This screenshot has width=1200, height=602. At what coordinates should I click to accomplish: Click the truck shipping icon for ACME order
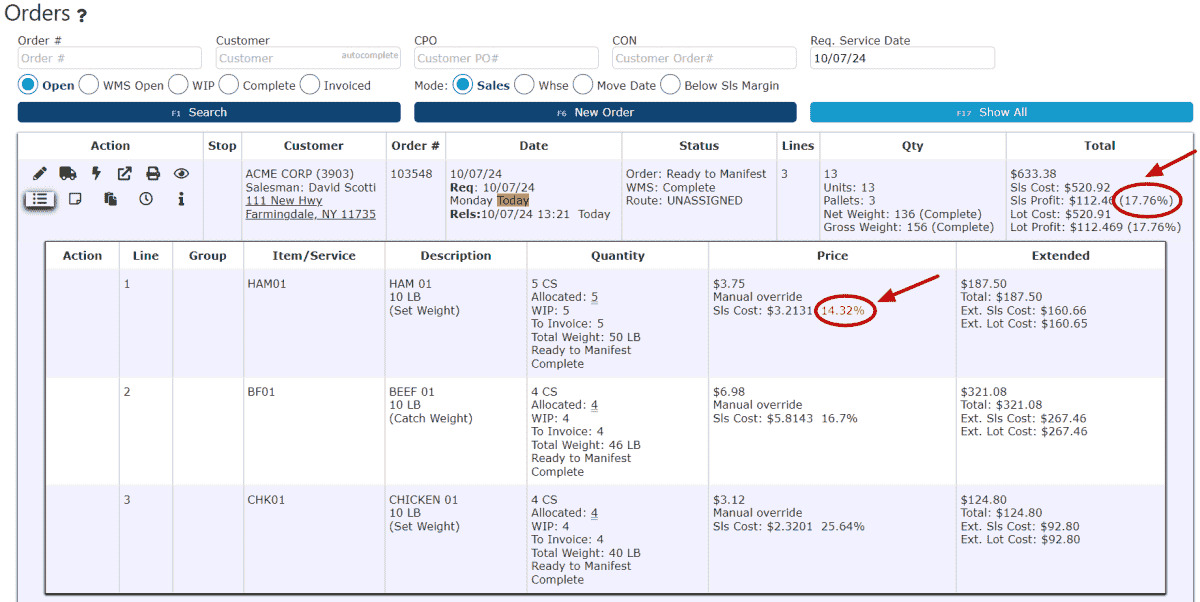(68, 174)
